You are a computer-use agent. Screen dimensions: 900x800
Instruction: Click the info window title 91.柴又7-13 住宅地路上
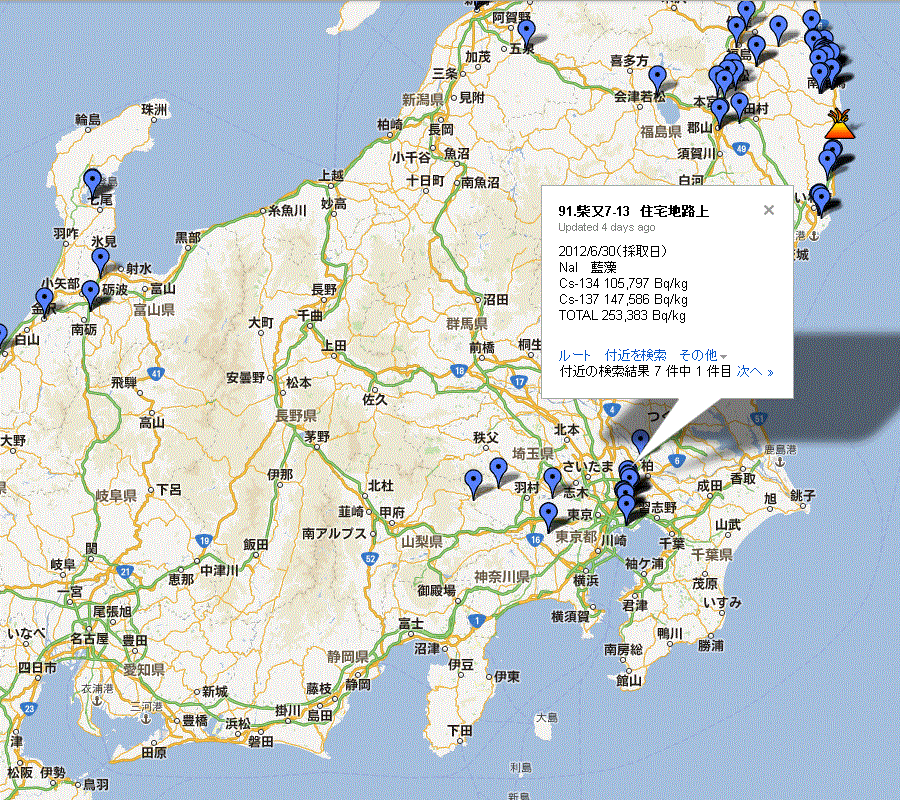coord(633,211)
